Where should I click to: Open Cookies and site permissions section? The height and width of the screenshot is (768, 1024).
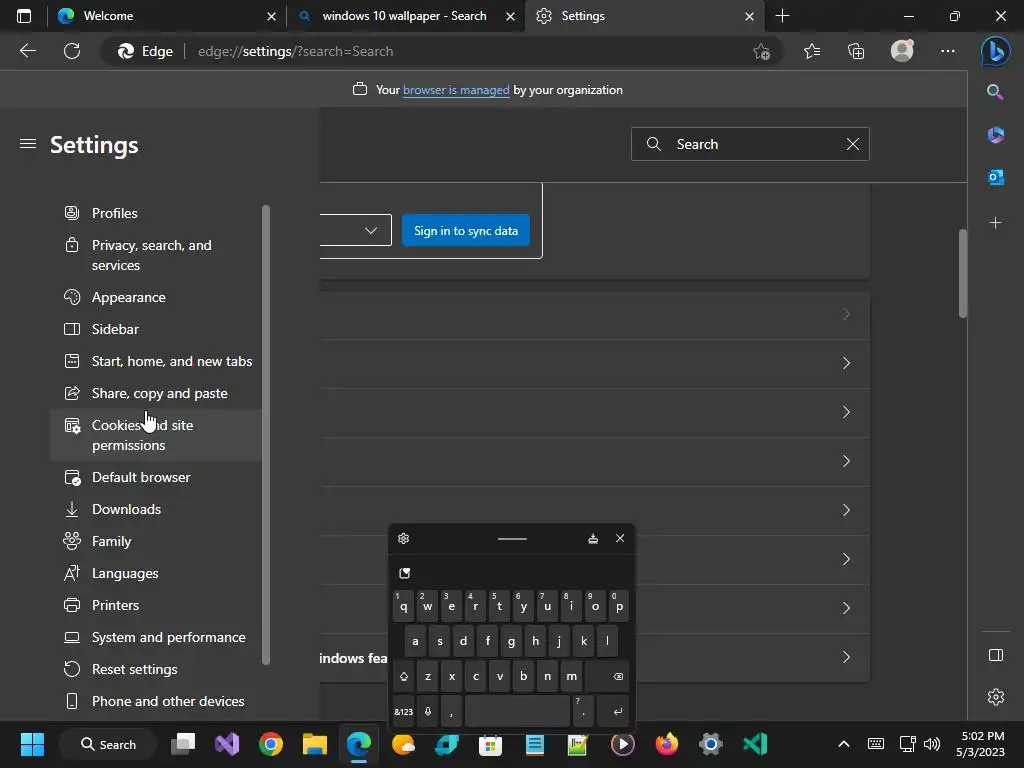(x=155, y=435)
